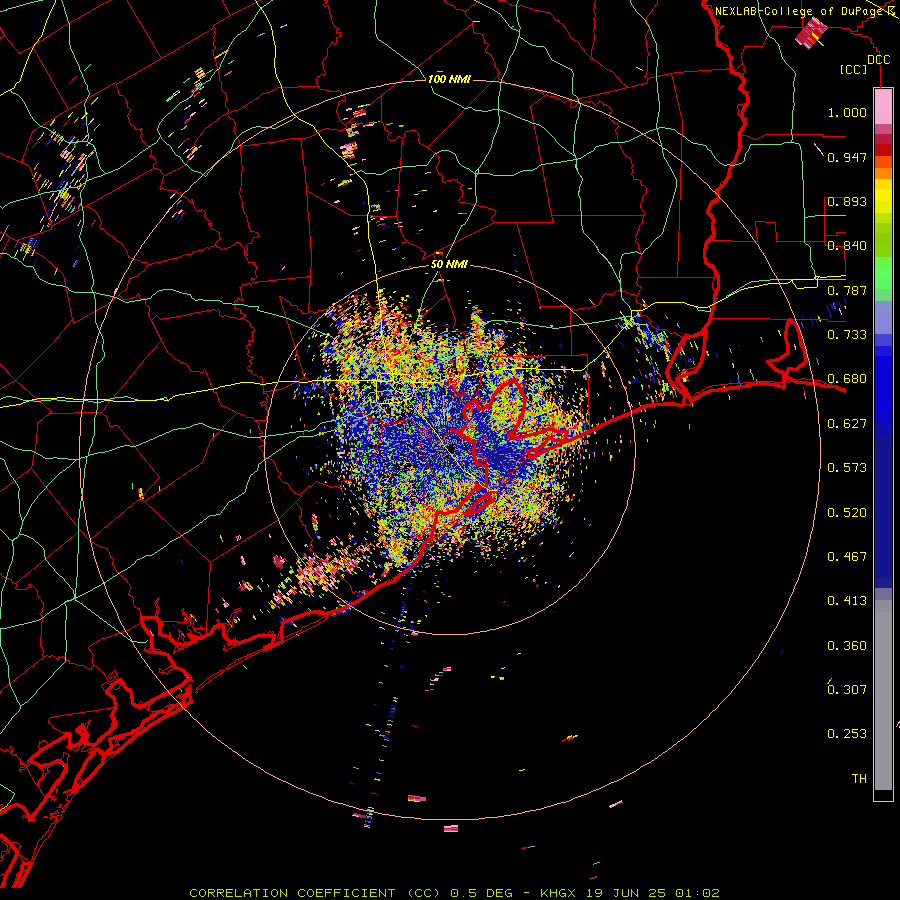
Task: Click the 0.360 scale value
Action: 847,646
